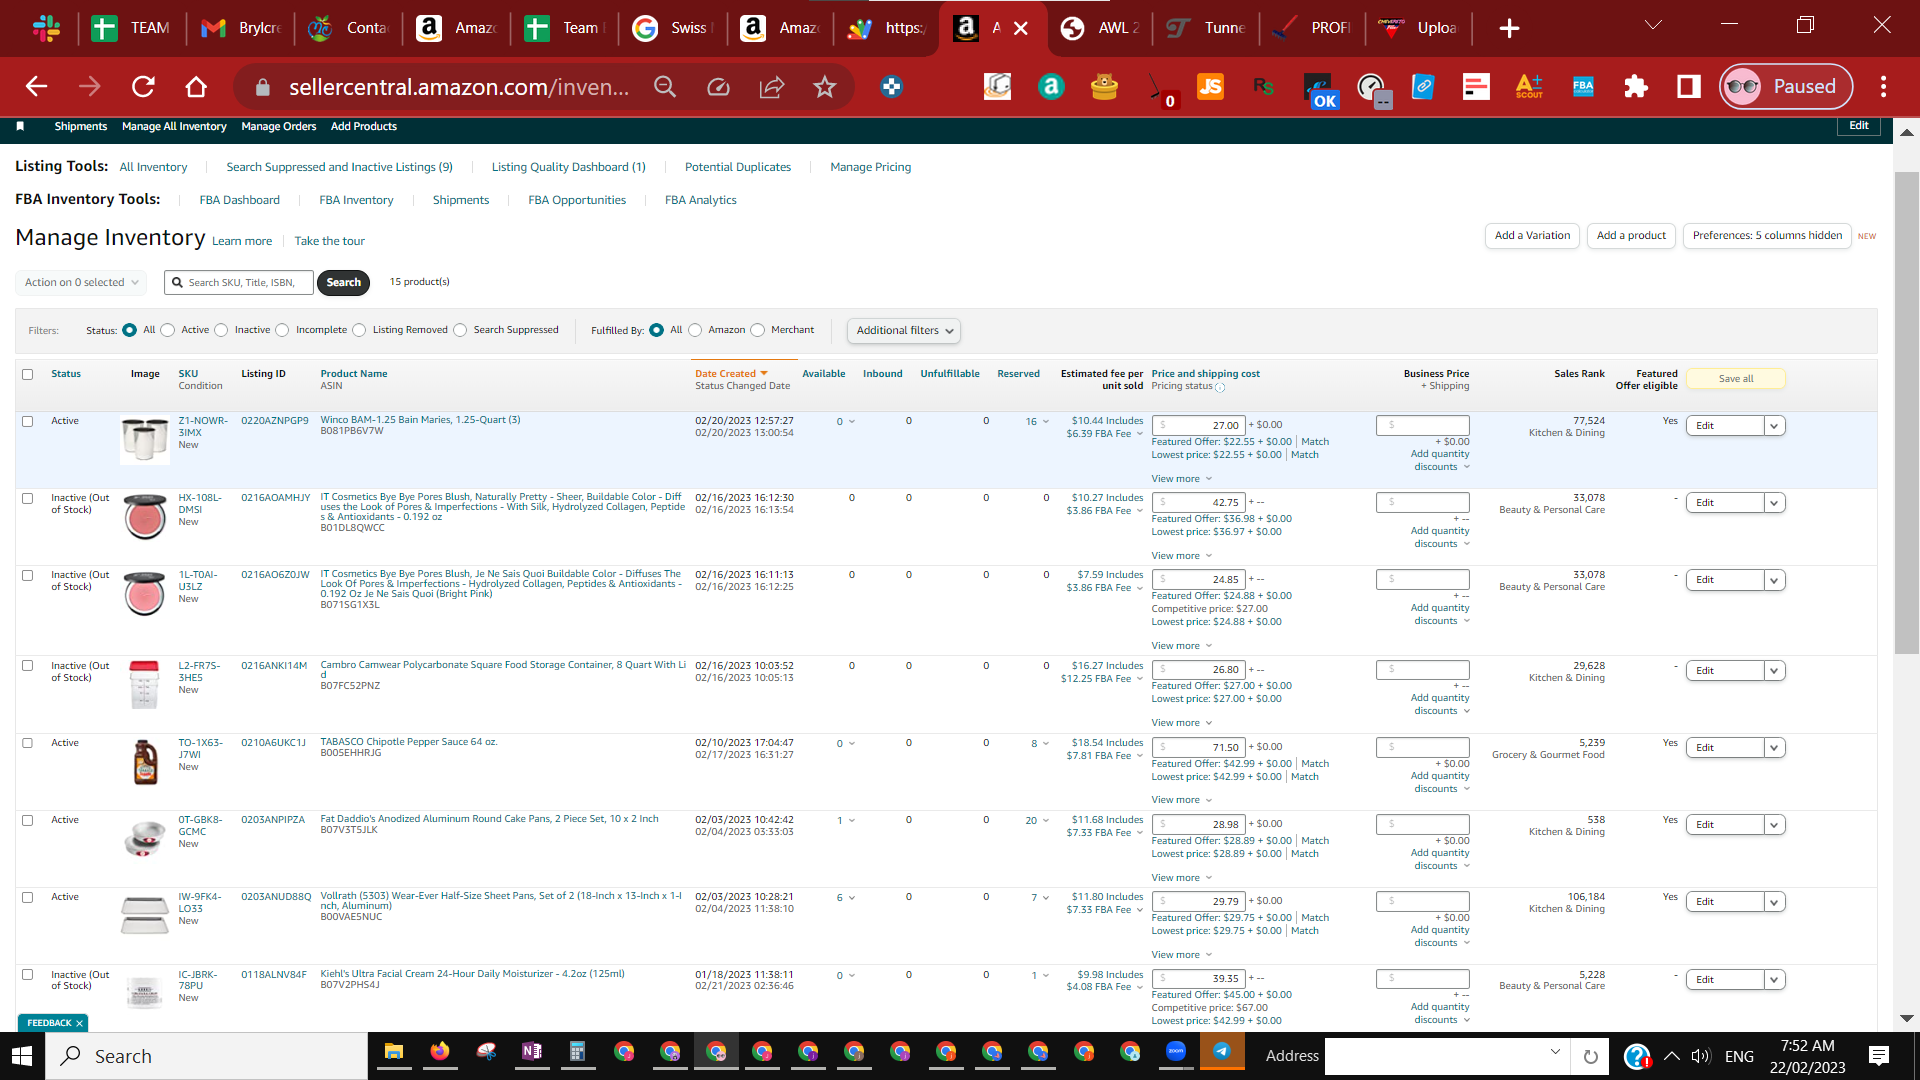Click Add a Variation button
1920x1080 pixels.
(1532, 236)
